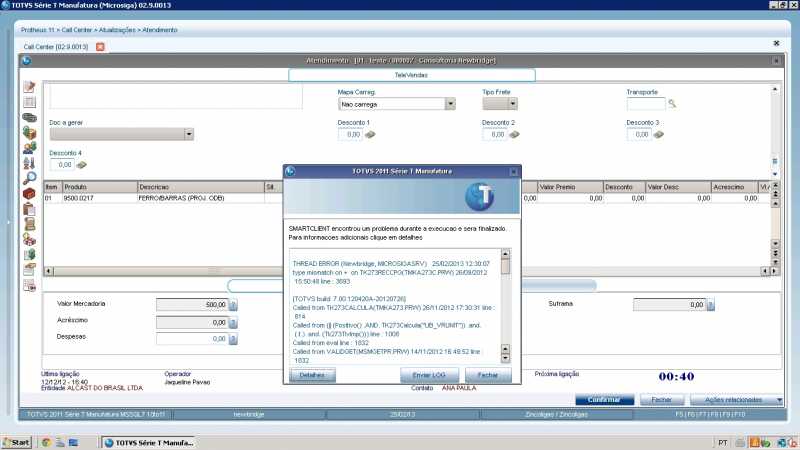800x450 pixels.
Task: Click the Despesas value field
Action: point(192,339)
